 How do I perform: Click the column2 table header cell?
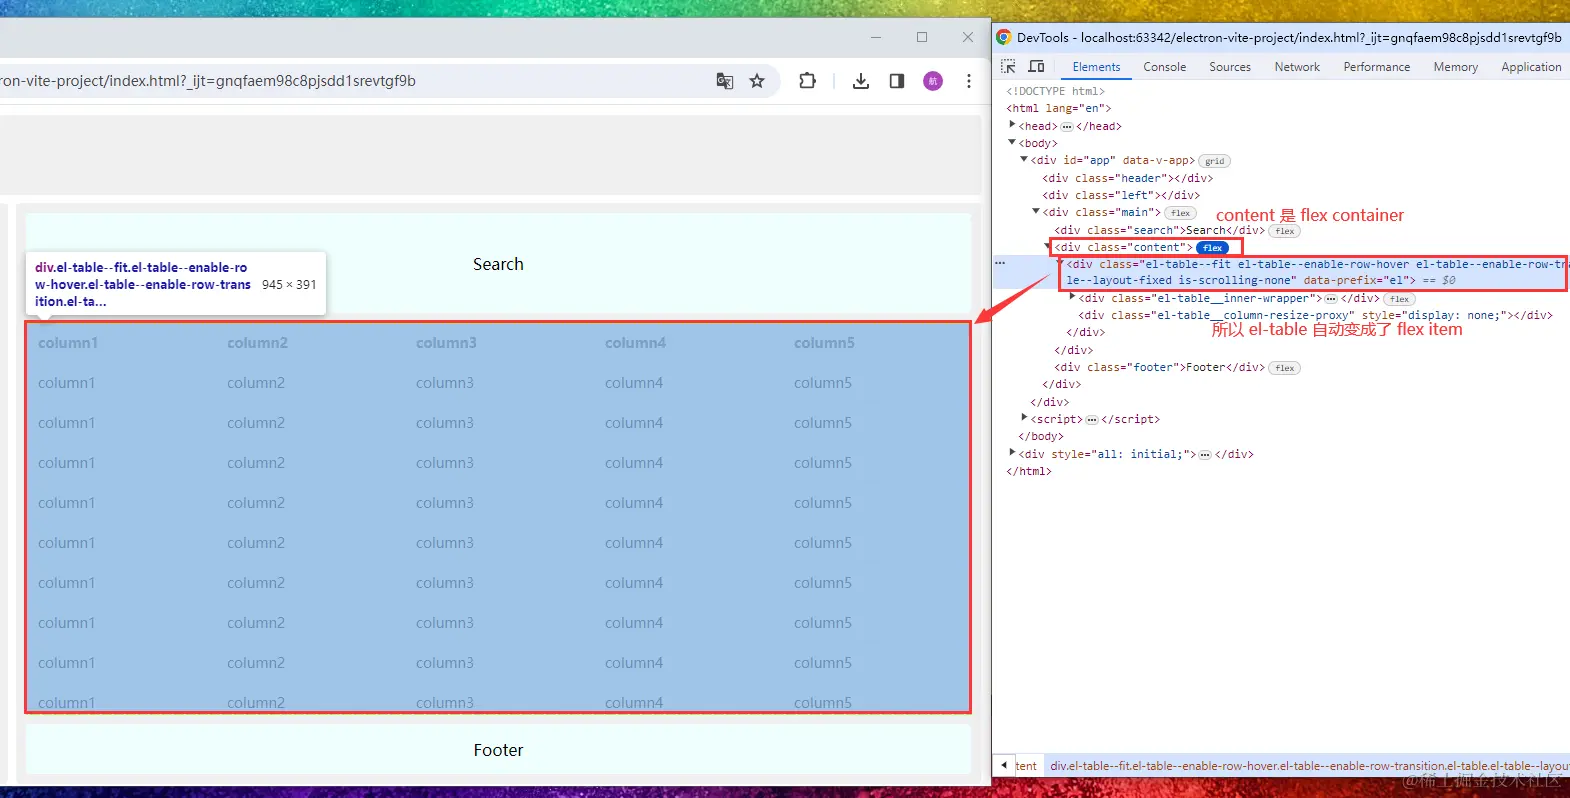(257, 343)
